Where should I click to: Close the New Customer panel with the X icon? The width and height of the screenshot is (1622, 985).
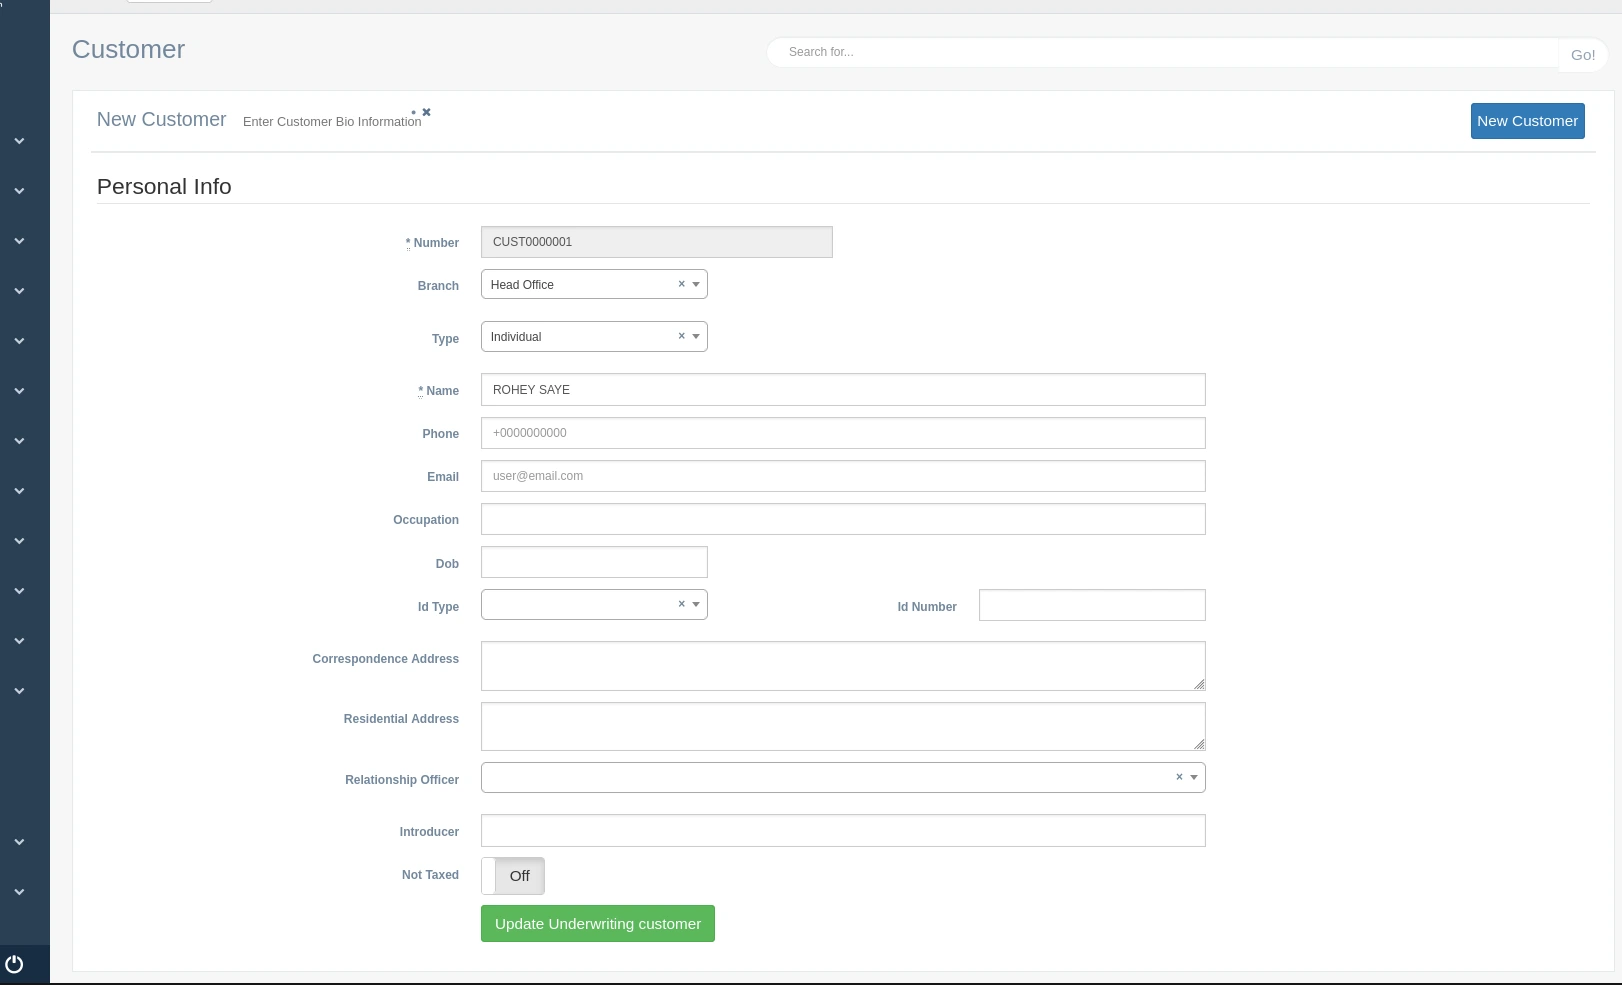(426, 112)
